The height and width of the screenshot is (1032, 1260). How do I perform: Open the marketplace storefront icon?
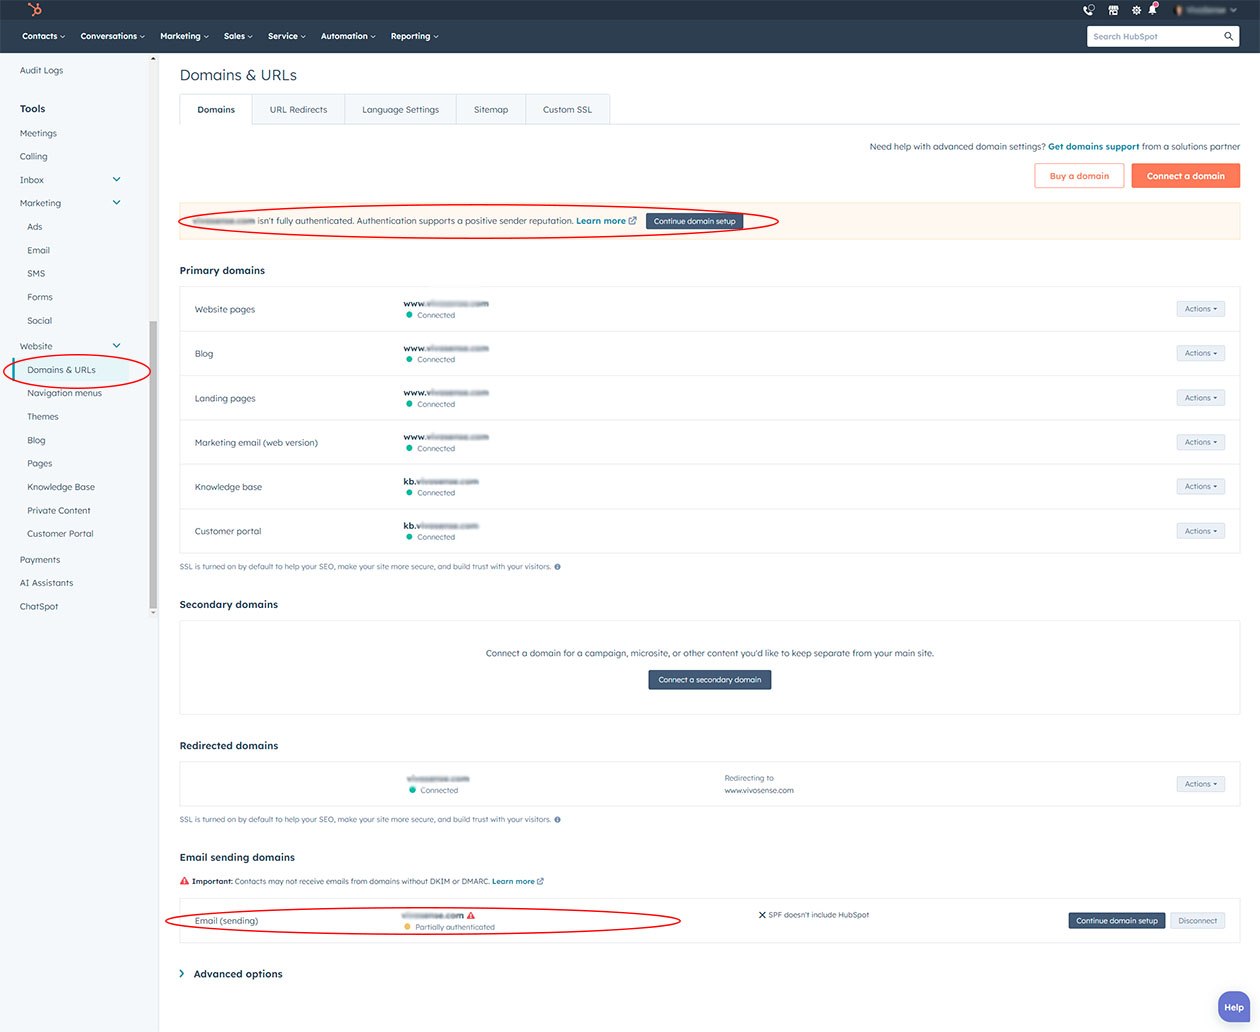[1113, 10]
